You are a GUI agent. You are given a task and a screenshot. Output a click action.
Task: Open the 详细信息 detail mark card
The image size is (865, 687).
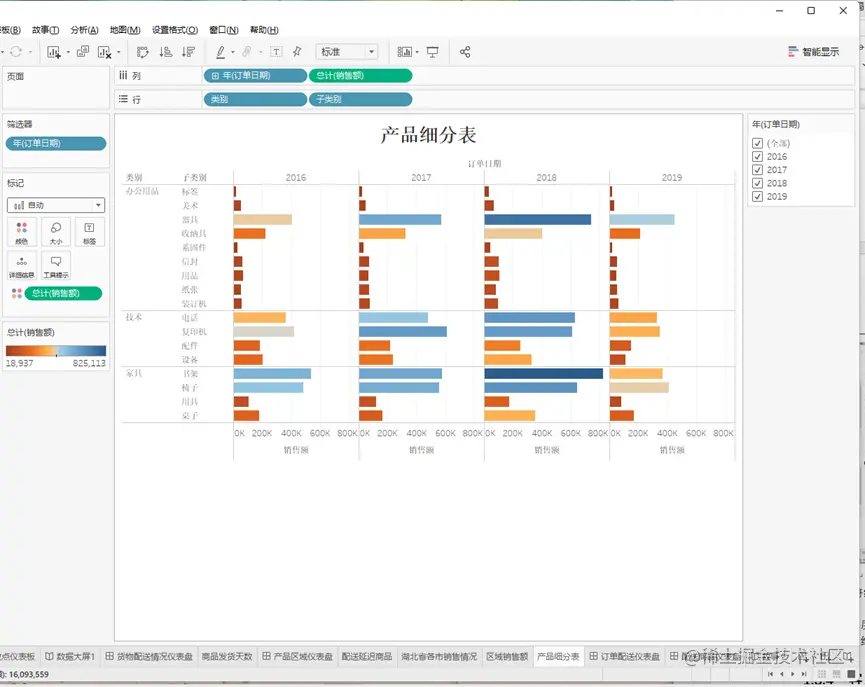click(22, 265)
